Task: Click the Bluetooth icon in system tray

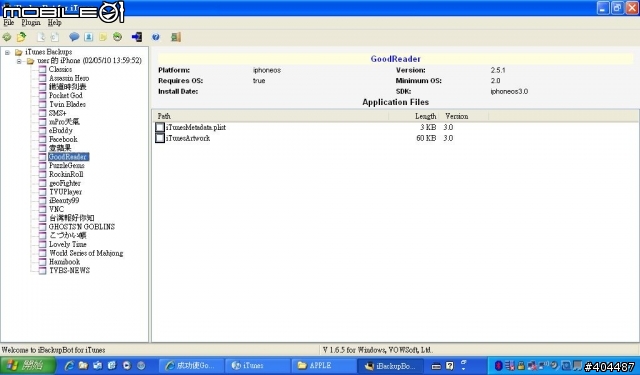Action: point(498,366)
